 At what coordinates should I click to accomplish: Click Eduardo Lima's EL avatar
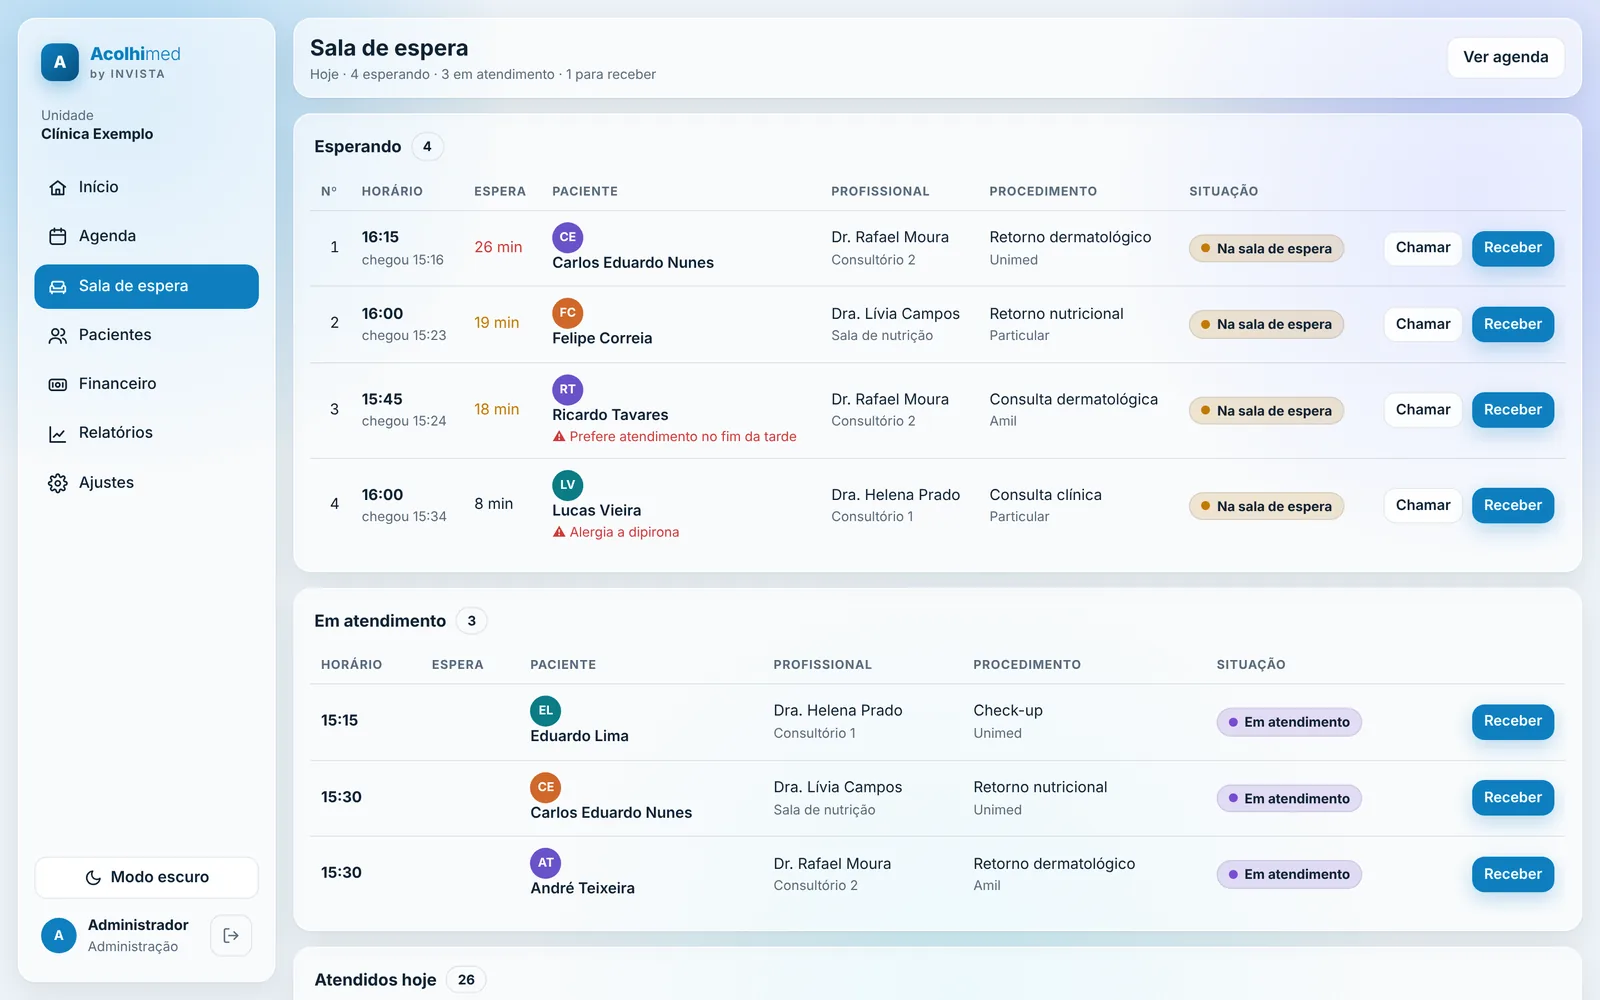546,711
